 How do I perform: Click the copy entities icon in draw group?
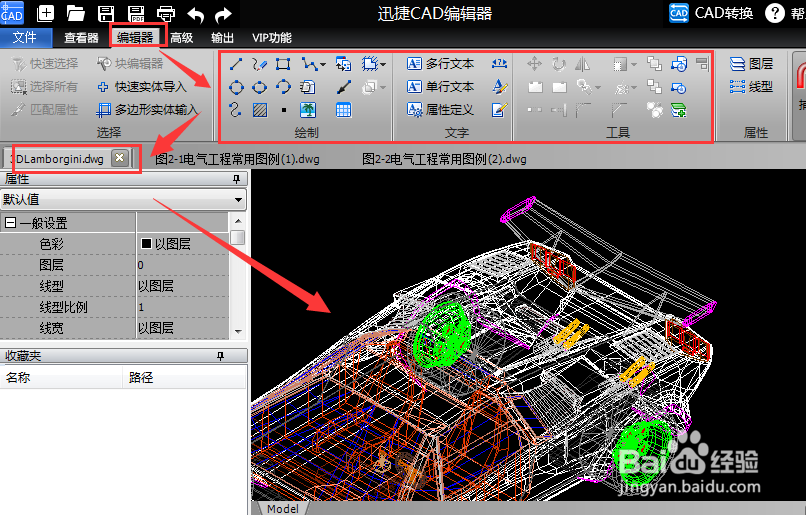pos(343,64)
